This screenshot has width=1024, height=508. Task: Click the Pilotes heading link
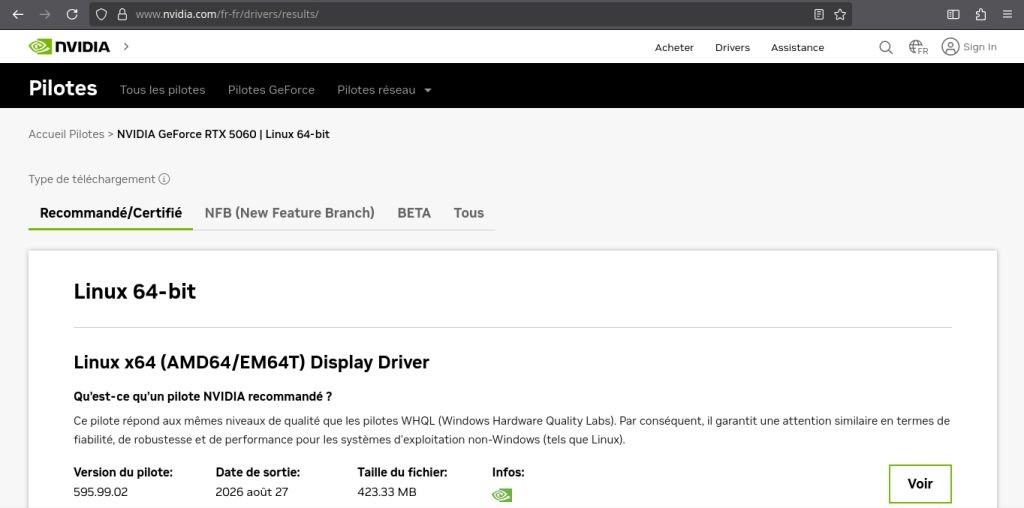tap(63, 88)
